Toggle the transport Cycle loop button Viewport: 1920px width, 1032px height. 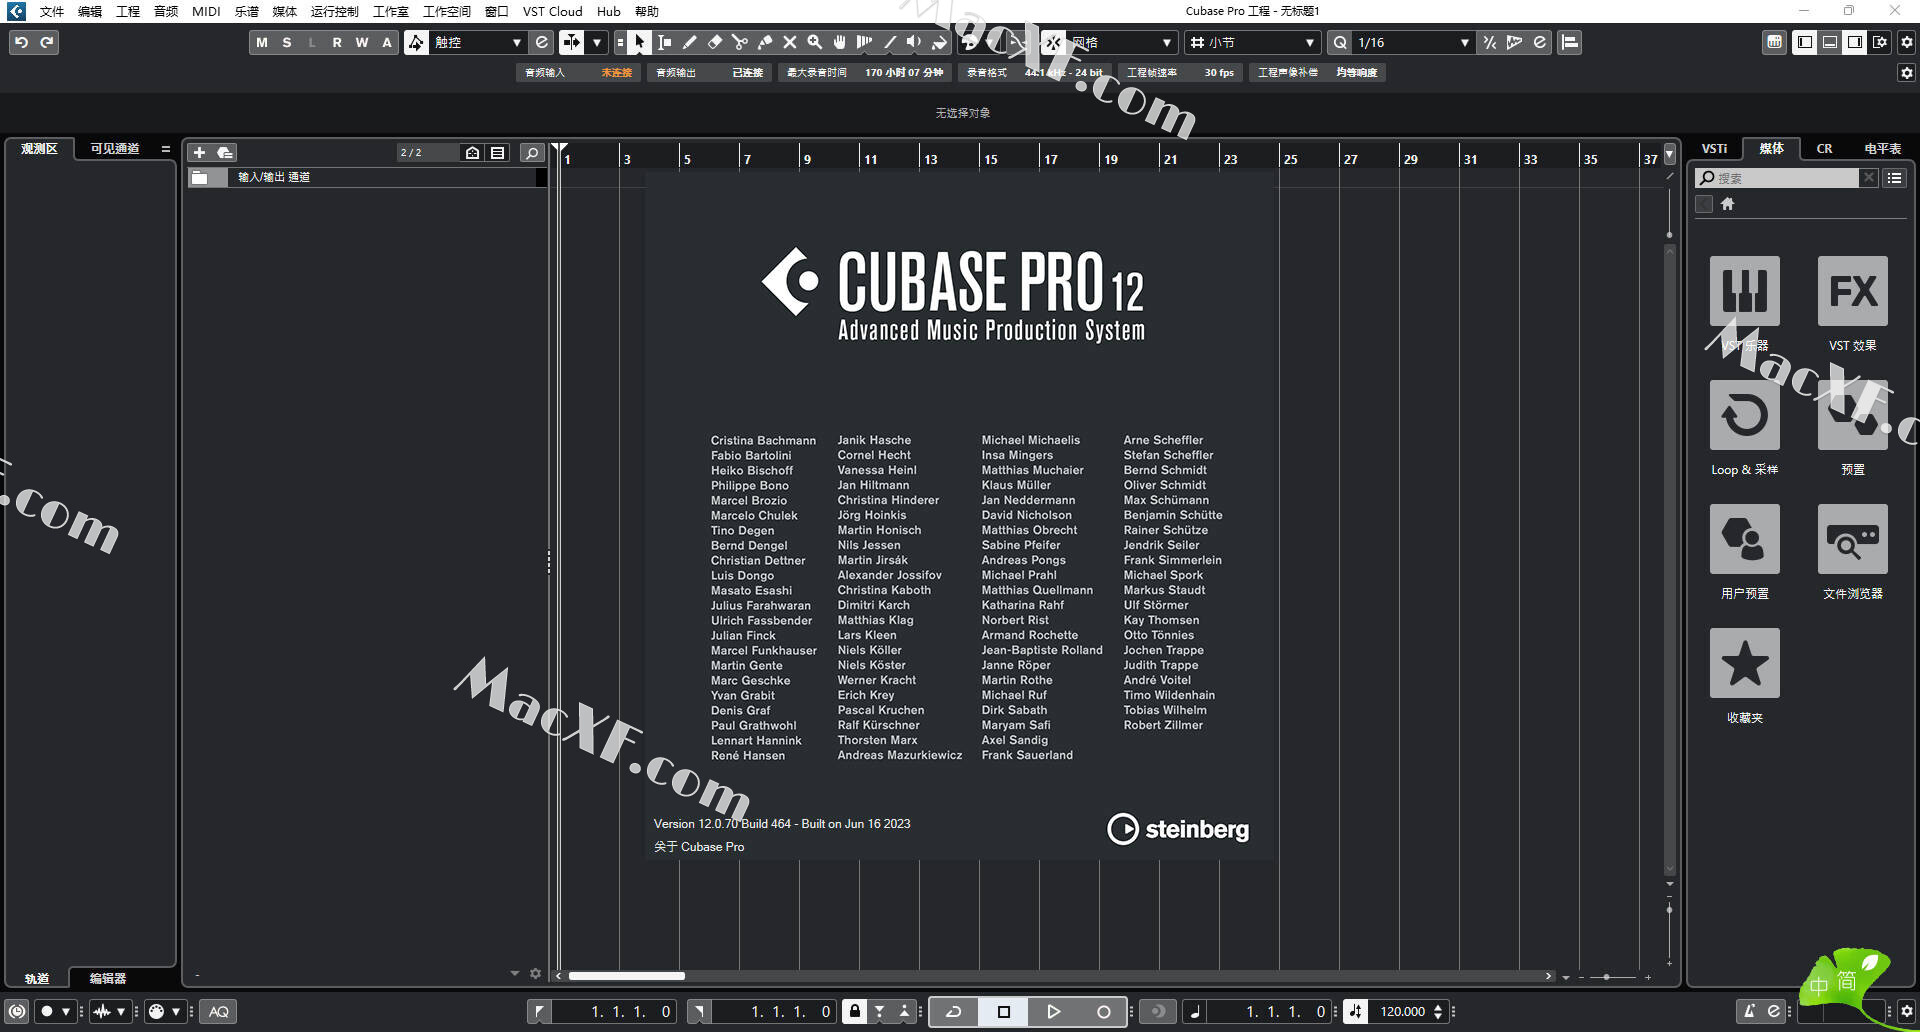coord(954,1011)
